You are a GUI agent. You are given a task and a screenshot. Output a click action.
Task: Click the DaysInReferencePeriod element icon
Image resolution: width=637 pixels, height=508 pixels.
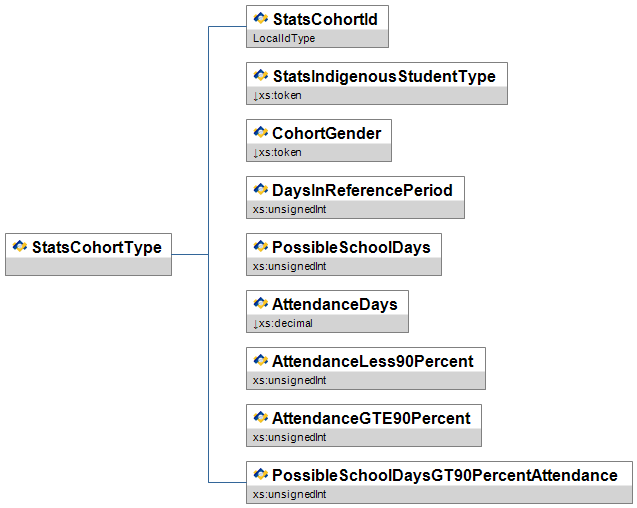tap(261, 190)
